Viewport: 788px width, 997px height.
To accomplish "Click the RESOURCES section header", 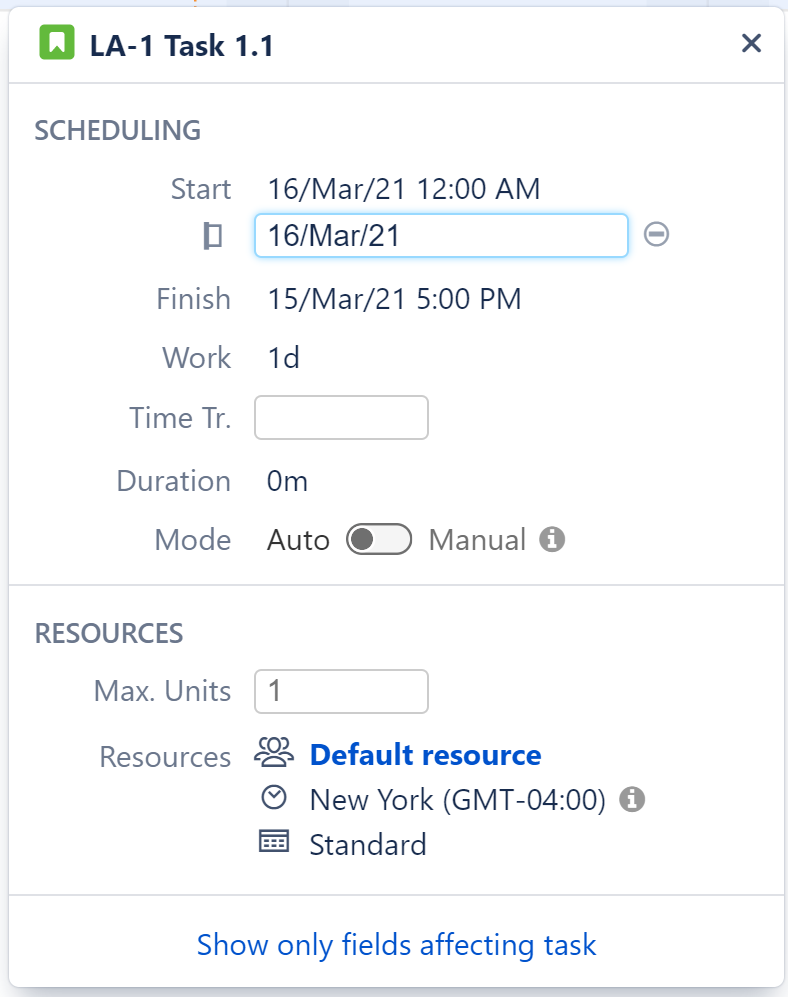I will coord(108,633).
